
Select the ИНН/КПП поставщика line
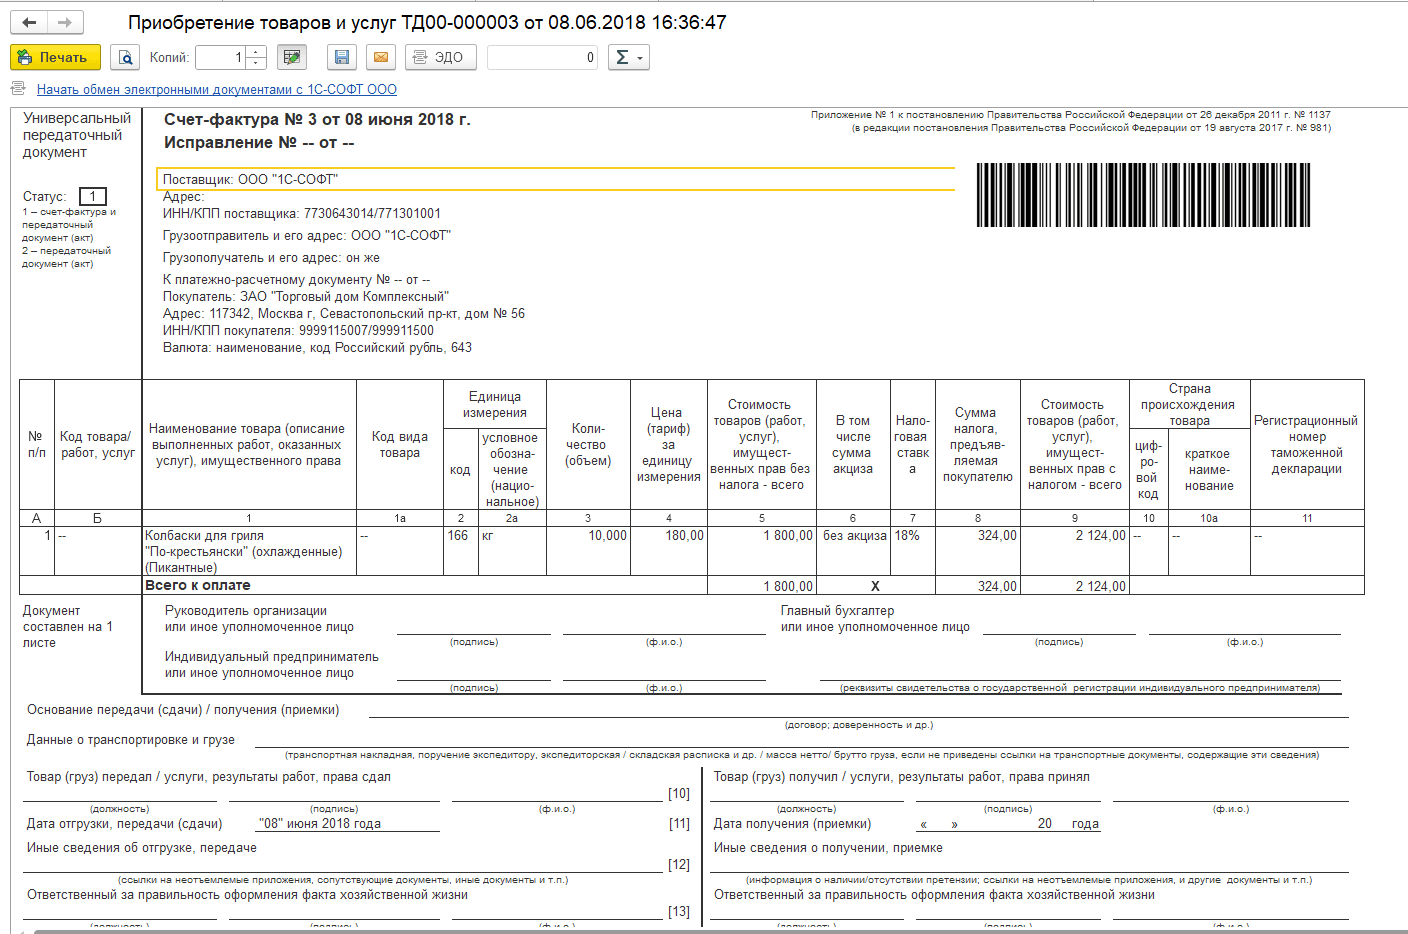[302, 213]
